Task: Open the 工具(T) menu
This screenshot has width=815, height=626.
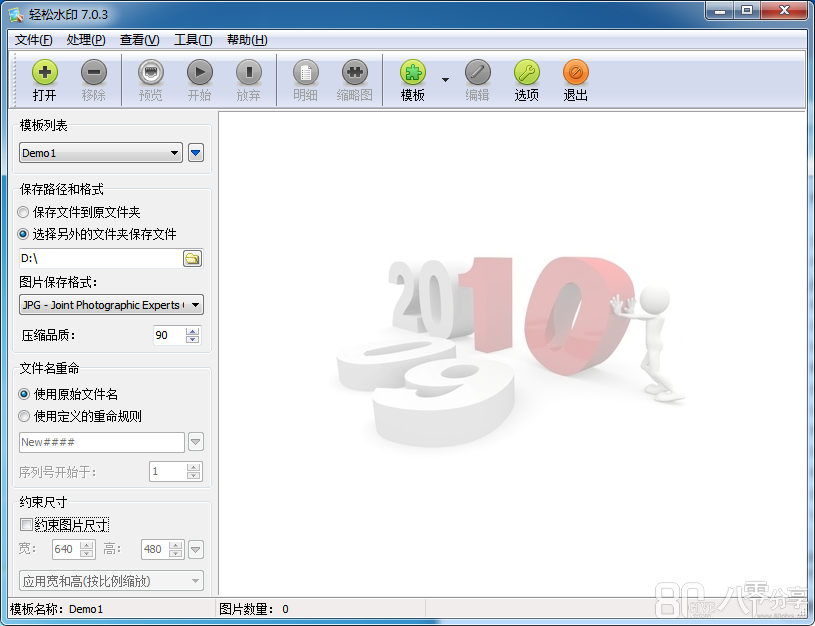Action: pyautogui.click(x=193, y=40)
